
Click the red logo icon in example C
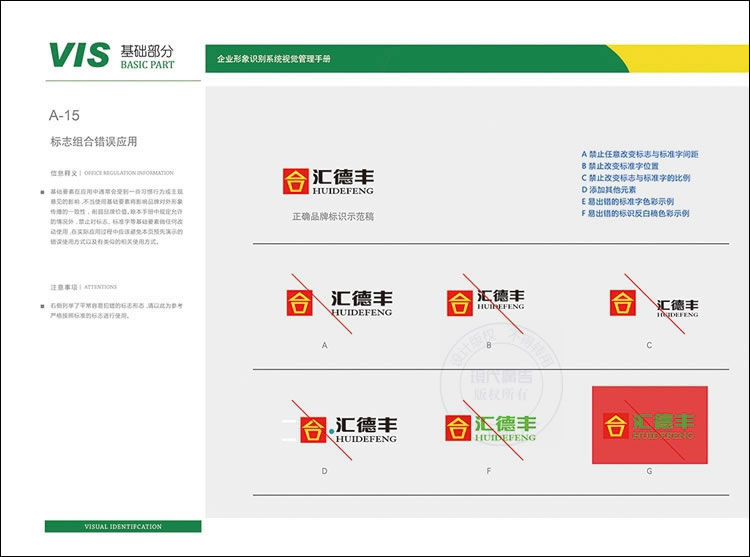623,302
